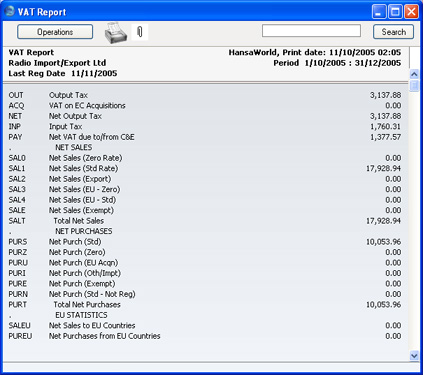Click Net Sales (Zero Rate) row

(205, 158)
